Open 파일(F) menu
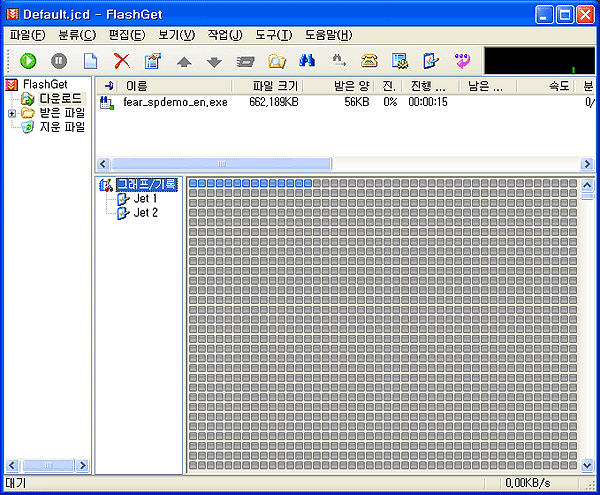The width and height of the screenshot is (600, 495). [x=27, y=35]
